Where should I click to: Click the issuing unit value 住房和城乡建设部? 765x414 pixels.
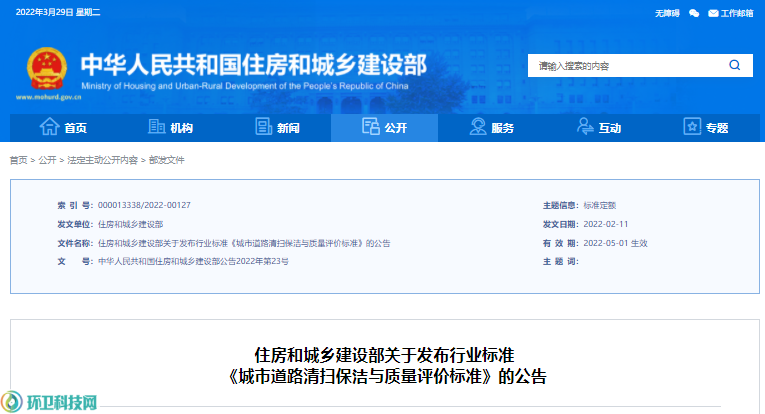[x=130, y=224]
